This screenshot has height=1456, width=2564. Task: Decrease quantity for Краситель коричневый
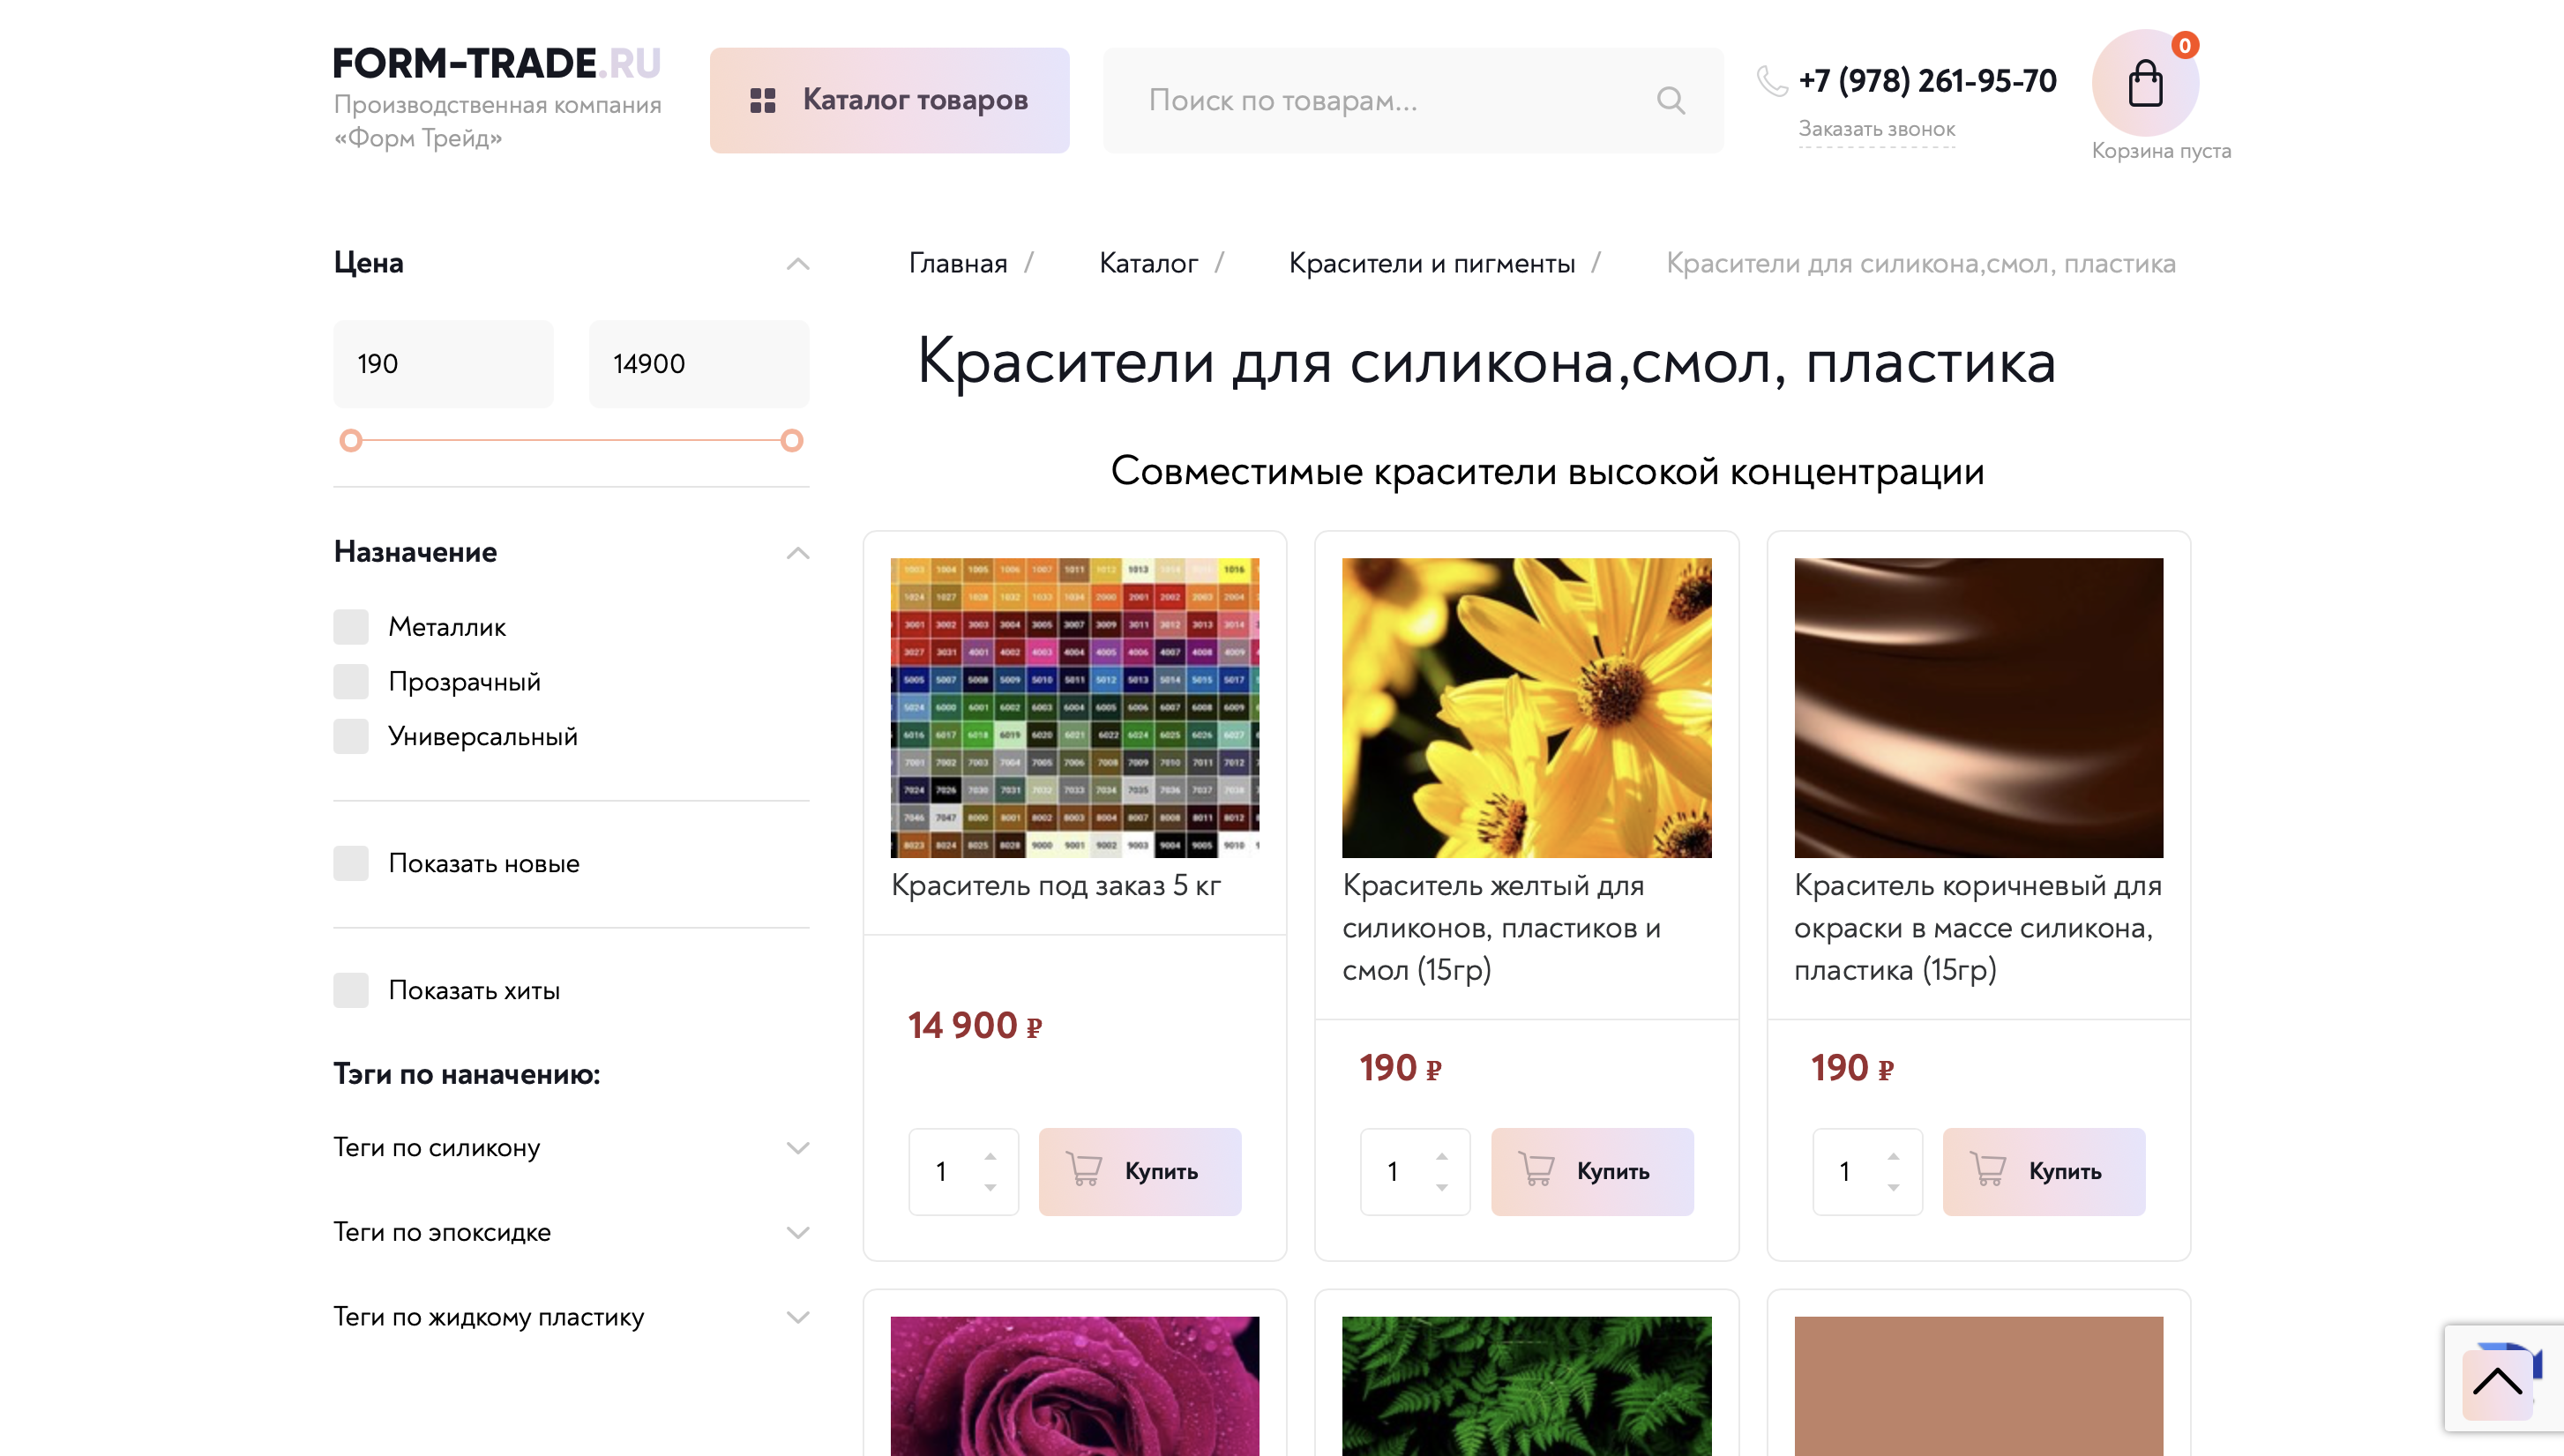pyautogui.click(x=1894, y=1187)
